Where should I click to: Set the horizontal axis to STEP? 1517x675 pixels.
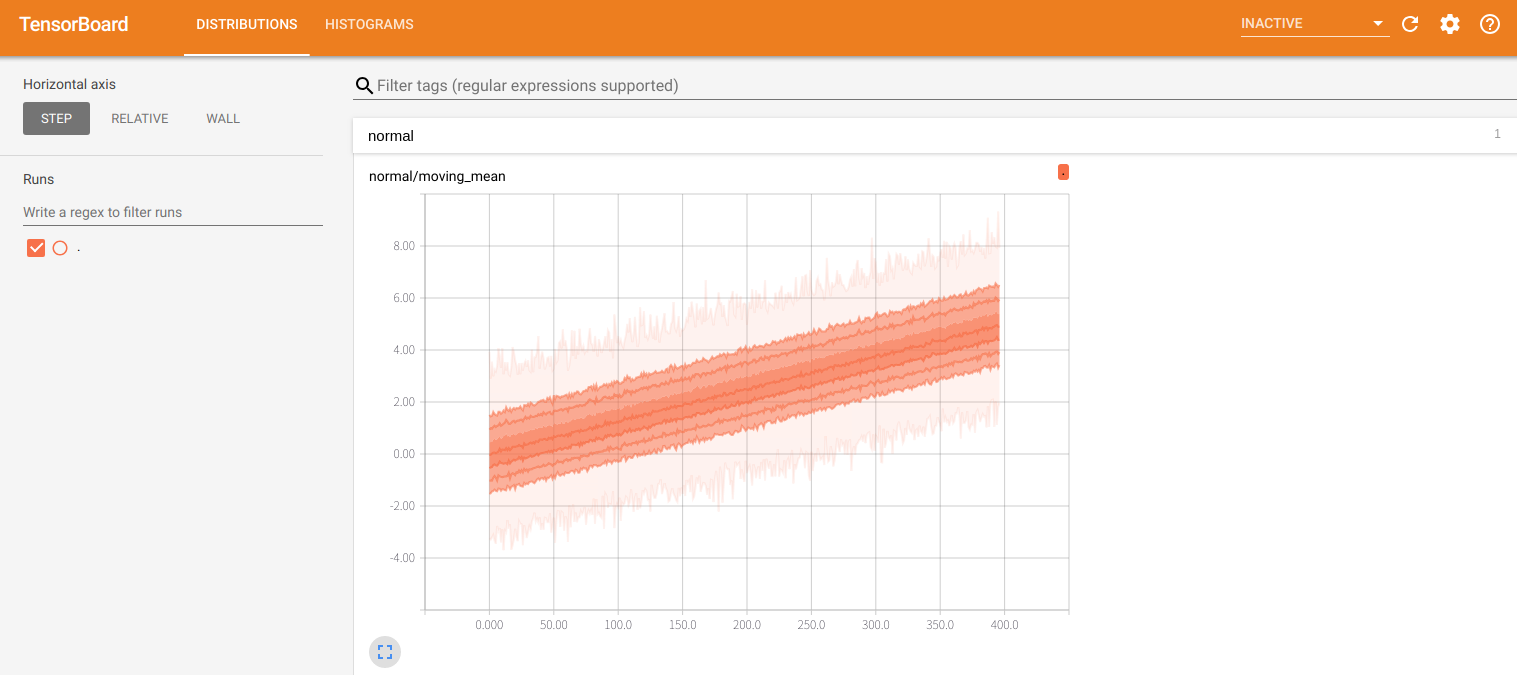56,118
